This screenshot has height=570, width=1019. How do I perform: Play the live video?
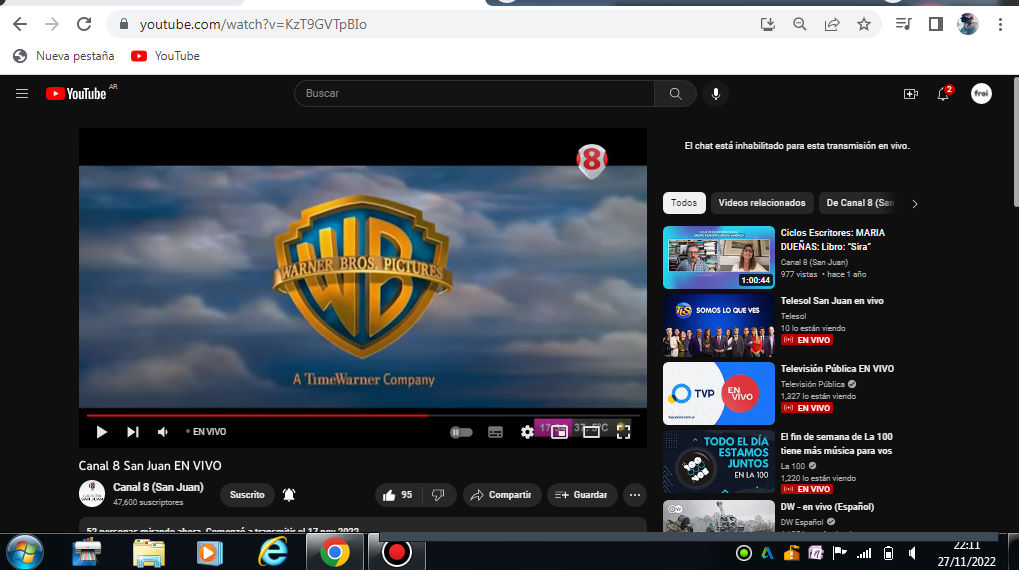[101, 432]
